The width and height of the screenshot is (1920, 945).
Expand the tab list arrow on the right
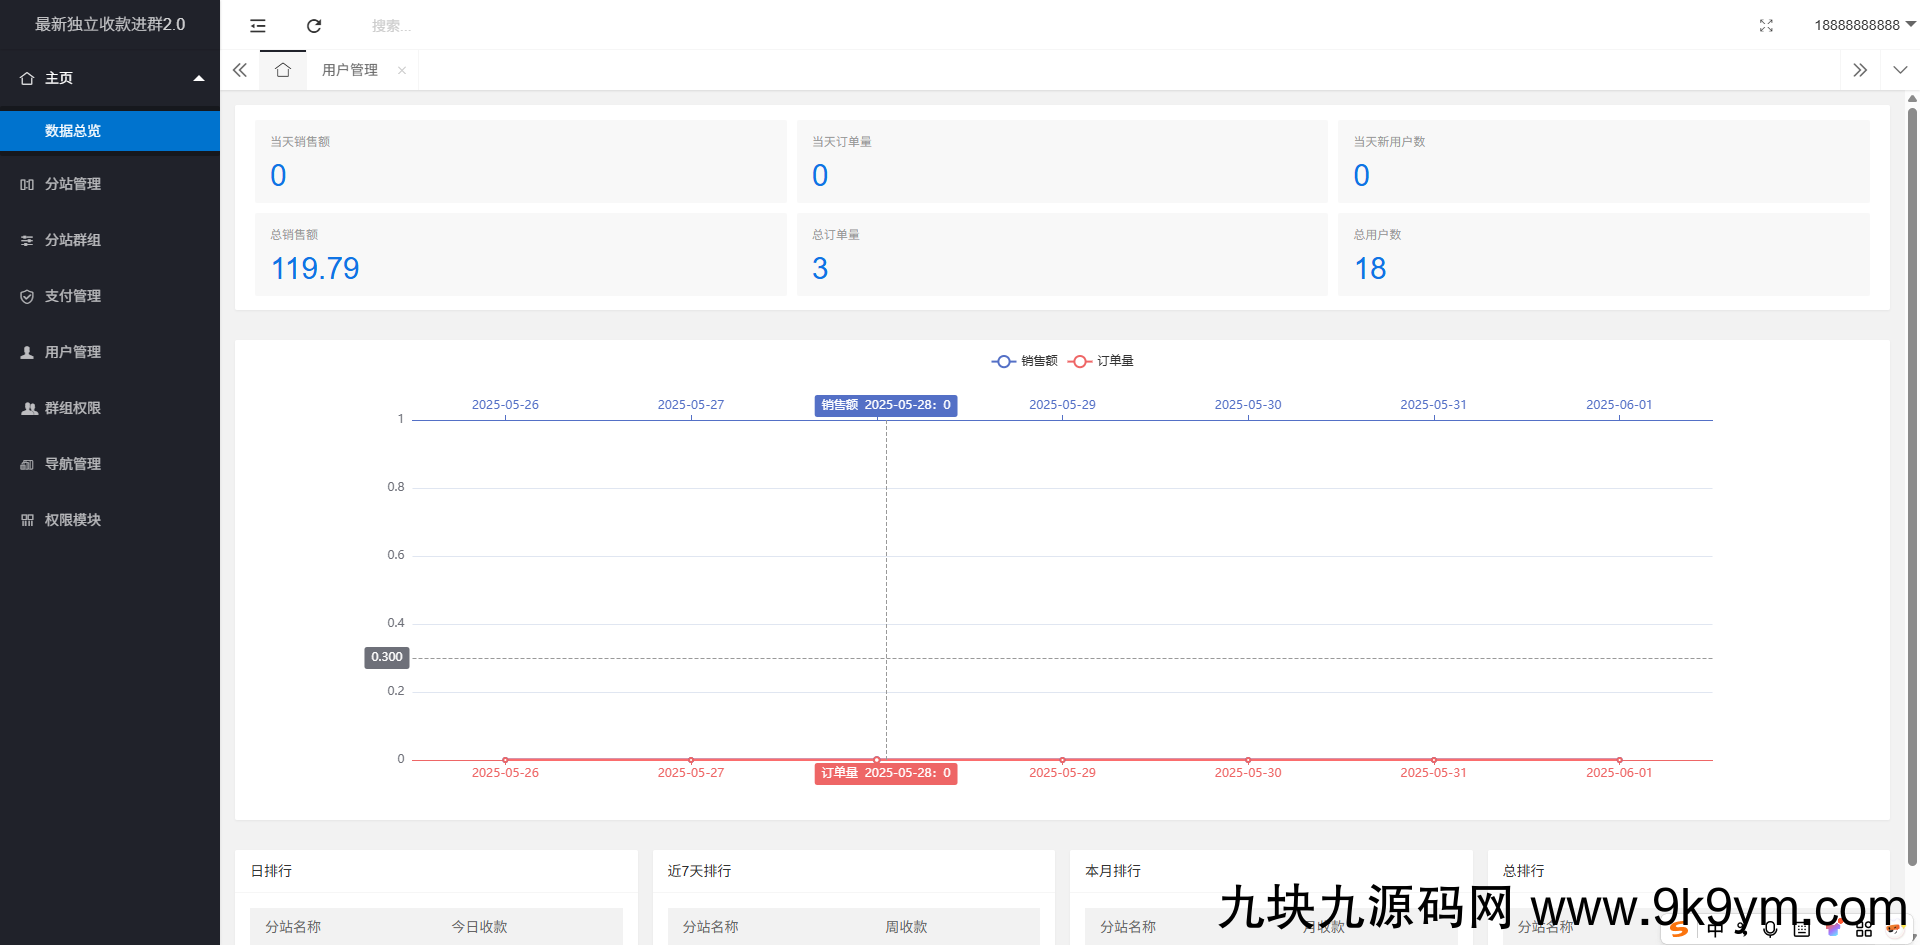[1860, 70]
